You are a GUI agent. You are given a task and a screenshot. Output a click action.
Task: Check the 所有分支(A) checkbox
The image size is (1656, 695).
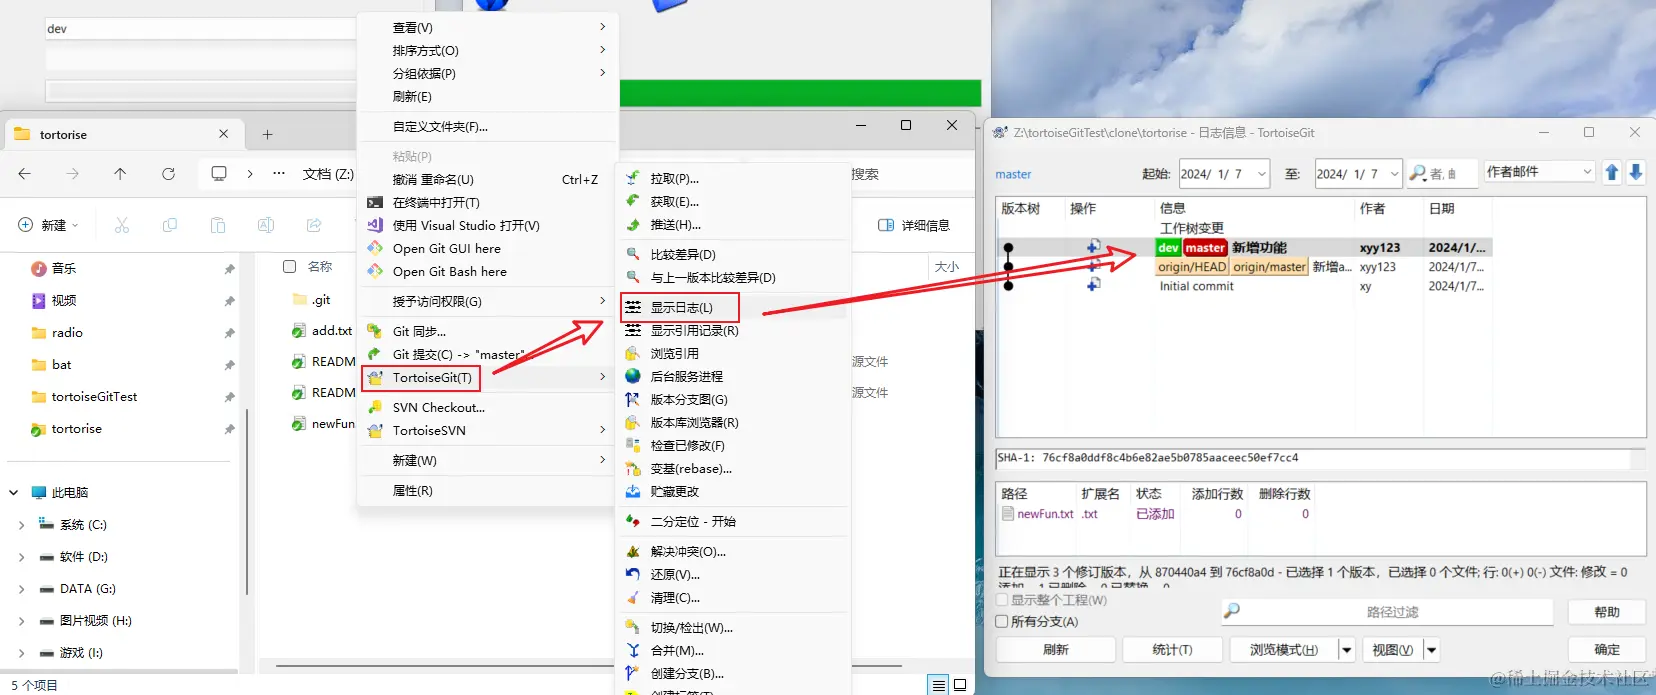click(x=1003, y=621)
